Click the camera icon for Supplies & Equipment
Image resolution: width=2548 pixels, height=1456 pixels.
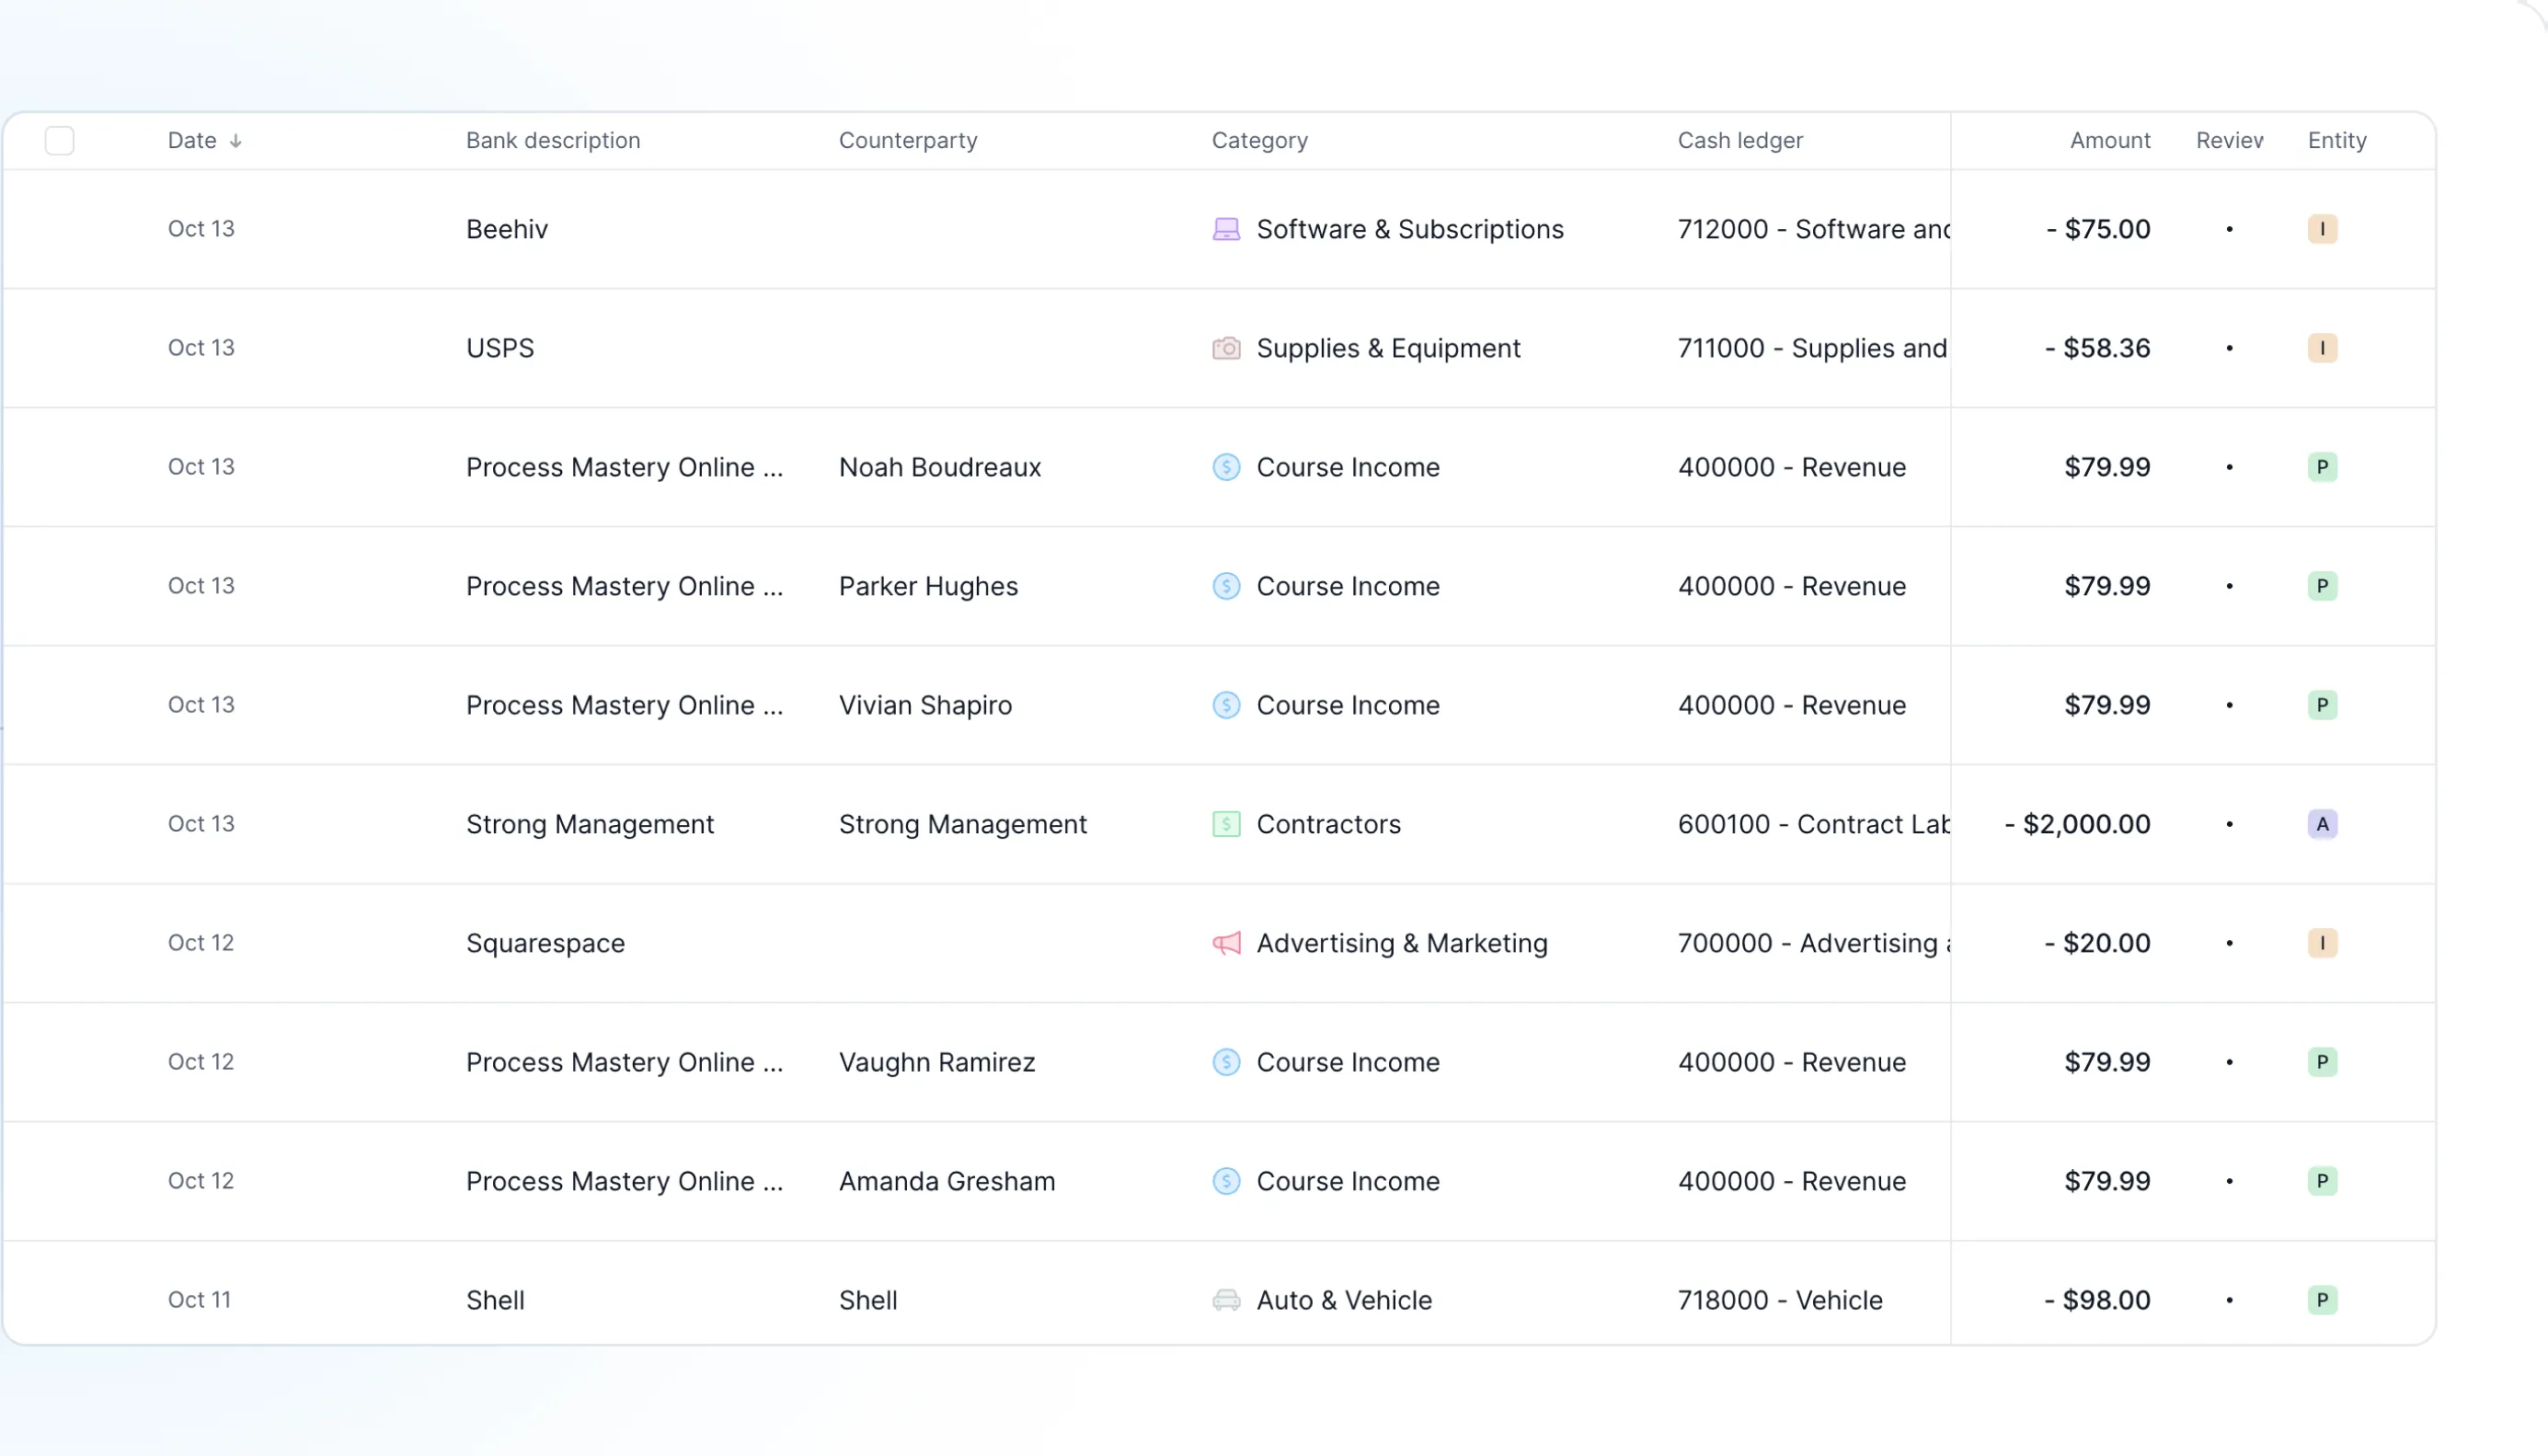(x=1226, y=348)
